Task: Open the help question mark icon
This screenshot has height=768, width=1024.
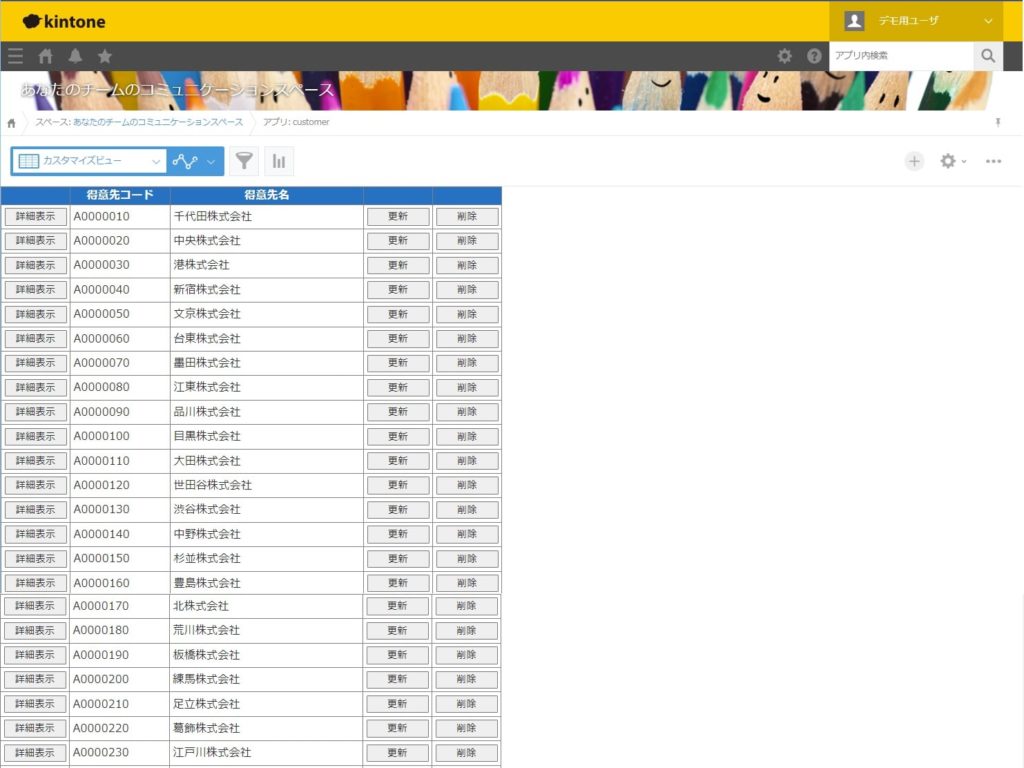Action: tap(814, 56)
